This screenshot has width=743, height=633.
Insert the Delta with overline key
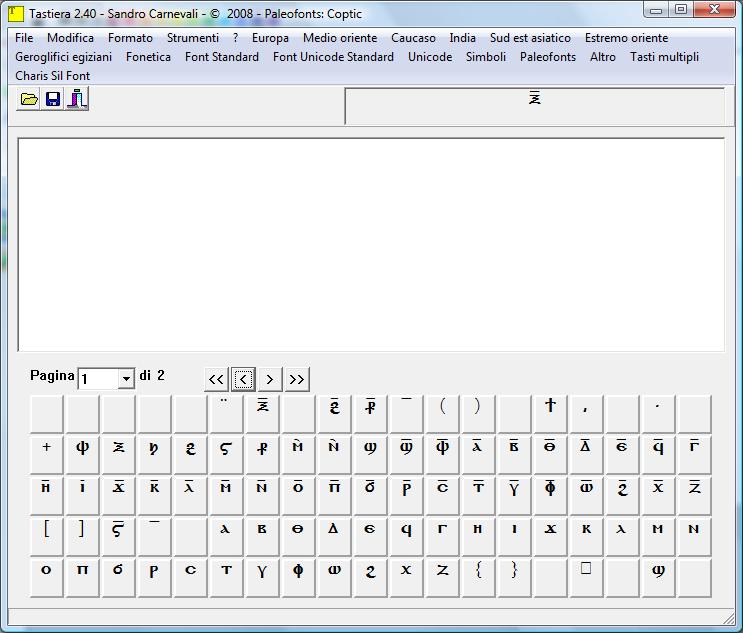(586, 455)
